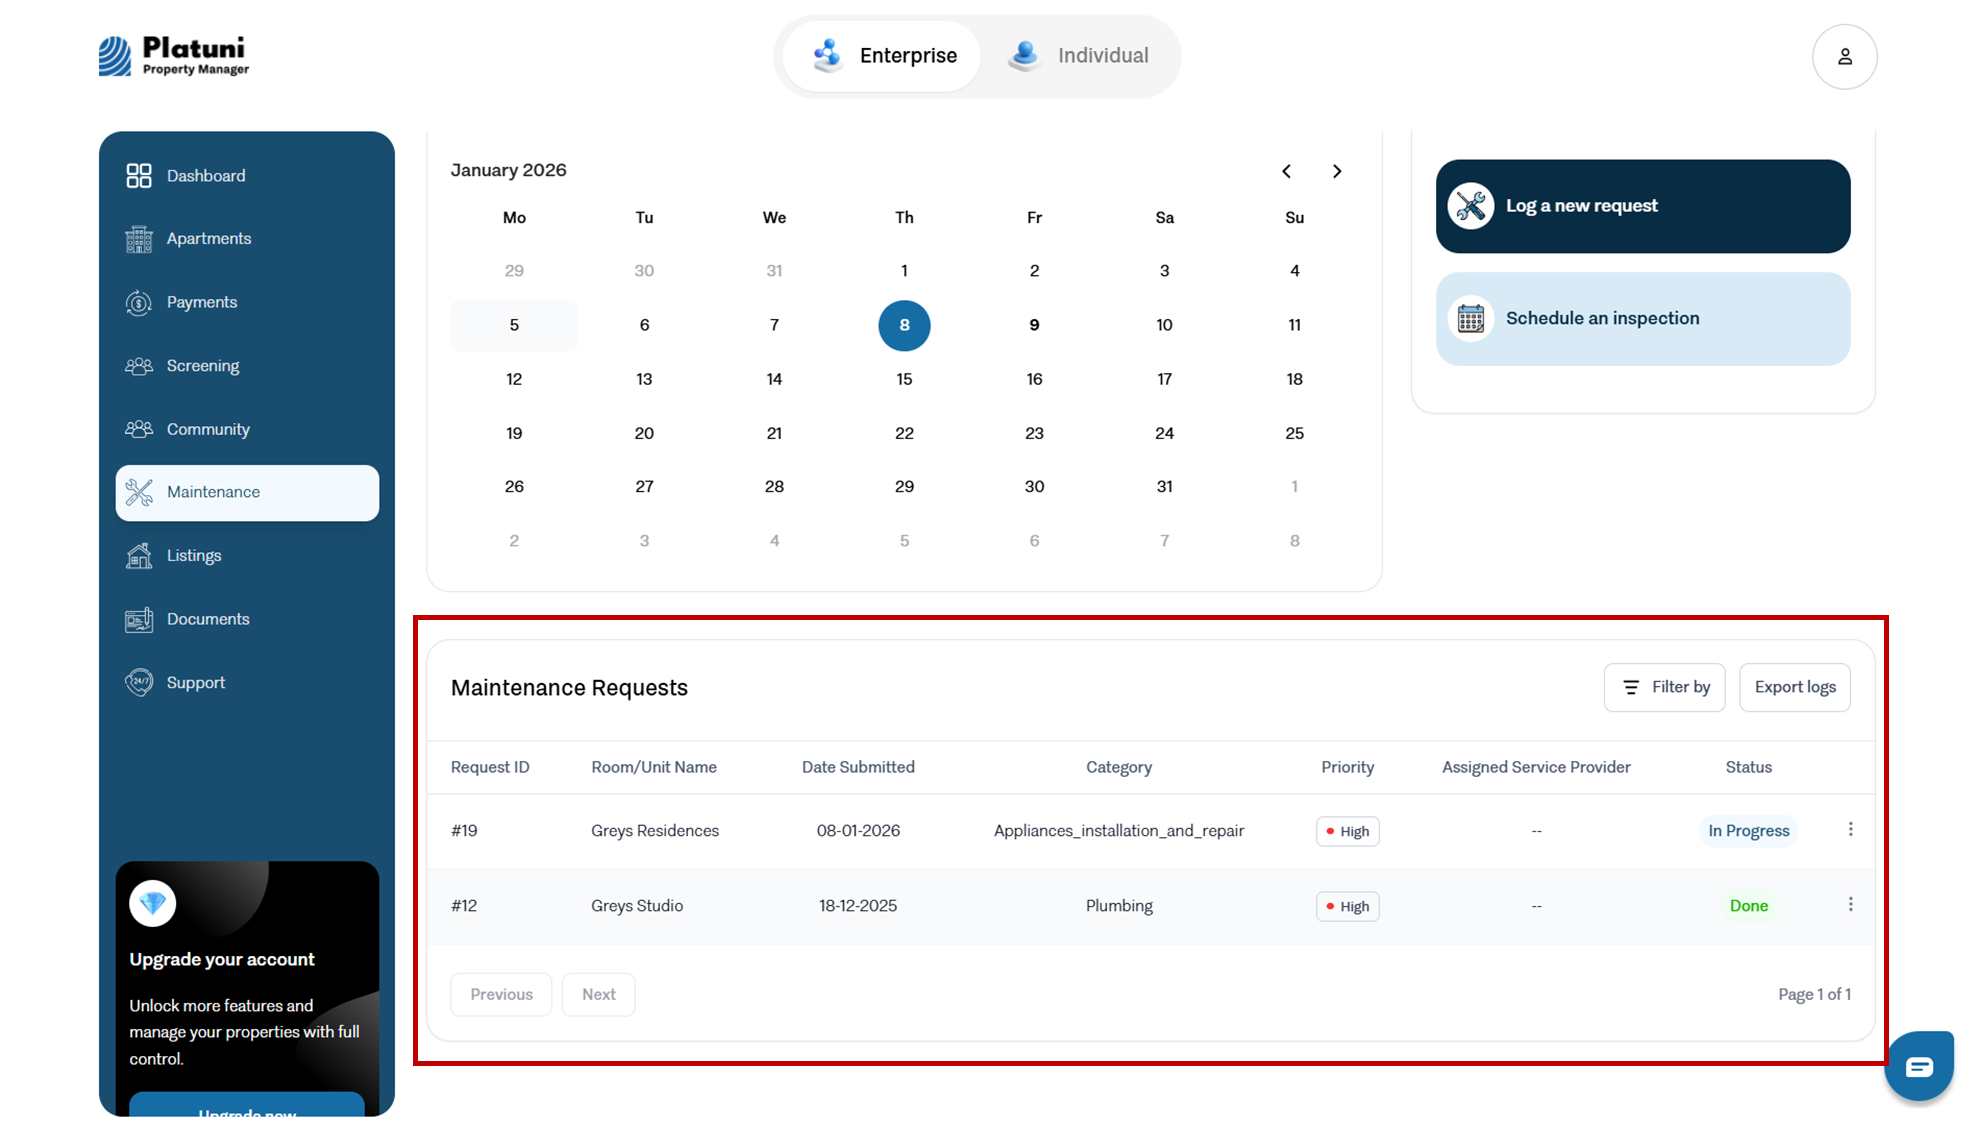1976x1125 pixels.
Task: Click the Previous pagination button
Action: pyautogui.click(x=501, y=995)
